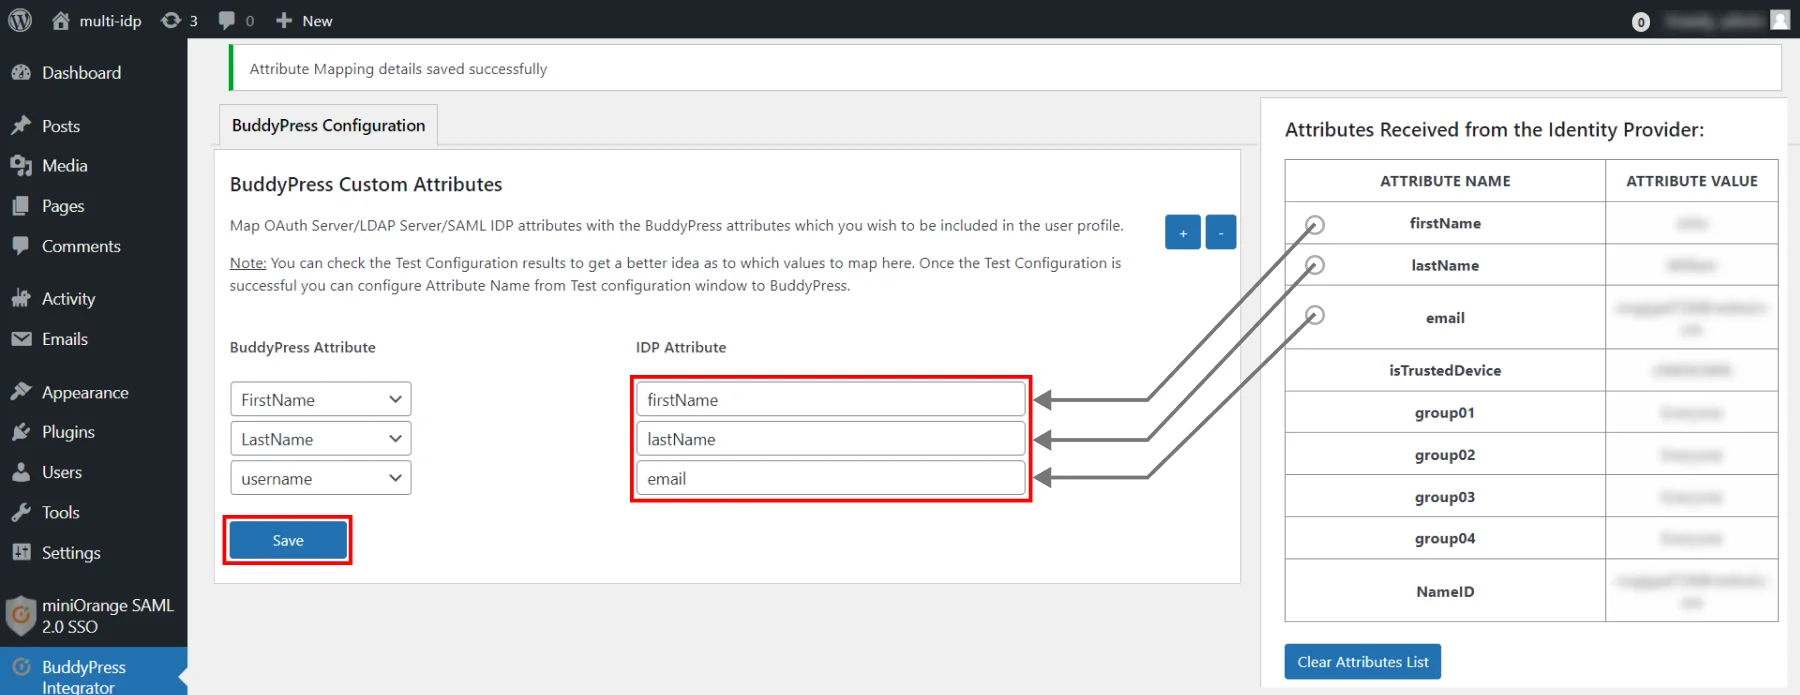
Task: Click the miniOrange SAML shield icon
Action: click(21, 616)
